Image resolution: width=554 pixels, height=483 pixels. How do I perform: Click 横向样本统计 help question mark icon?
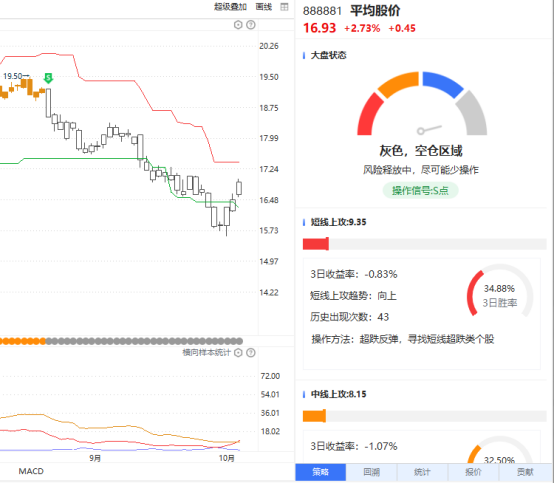(251, 352)
